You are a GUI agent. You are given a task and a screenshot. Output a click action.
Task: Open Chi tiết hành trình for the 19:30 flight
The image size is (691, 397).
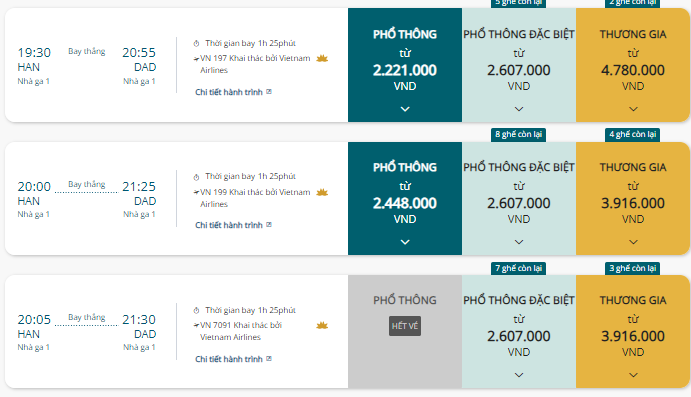pyautogui.click(x=229, y=92)
